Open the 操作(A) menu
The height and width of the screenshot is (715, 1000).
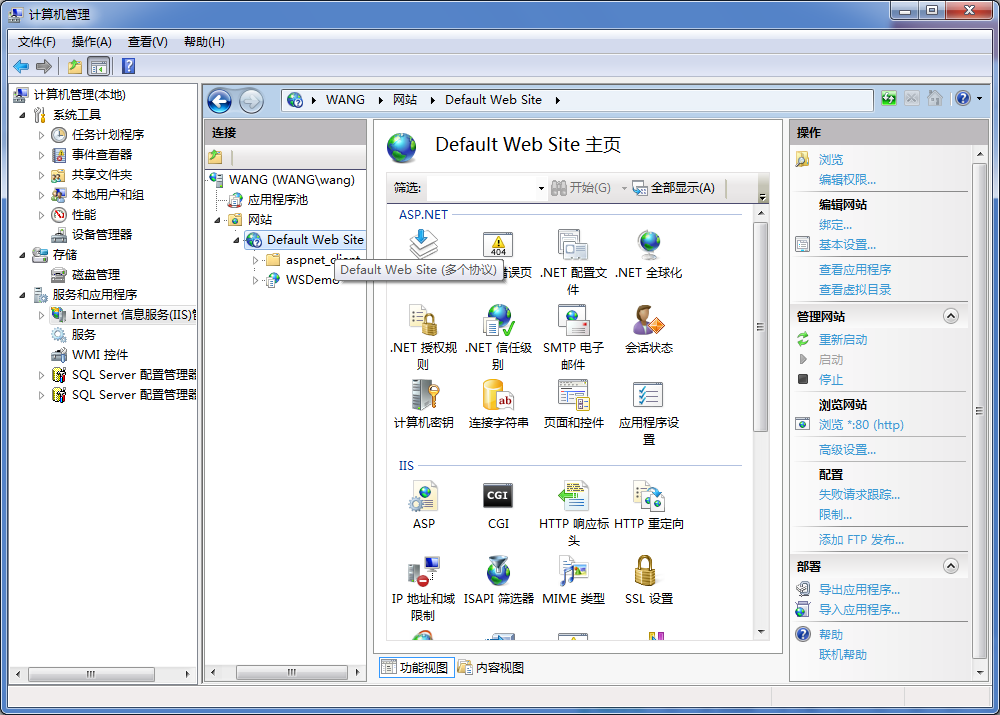(x=91, y=42)
